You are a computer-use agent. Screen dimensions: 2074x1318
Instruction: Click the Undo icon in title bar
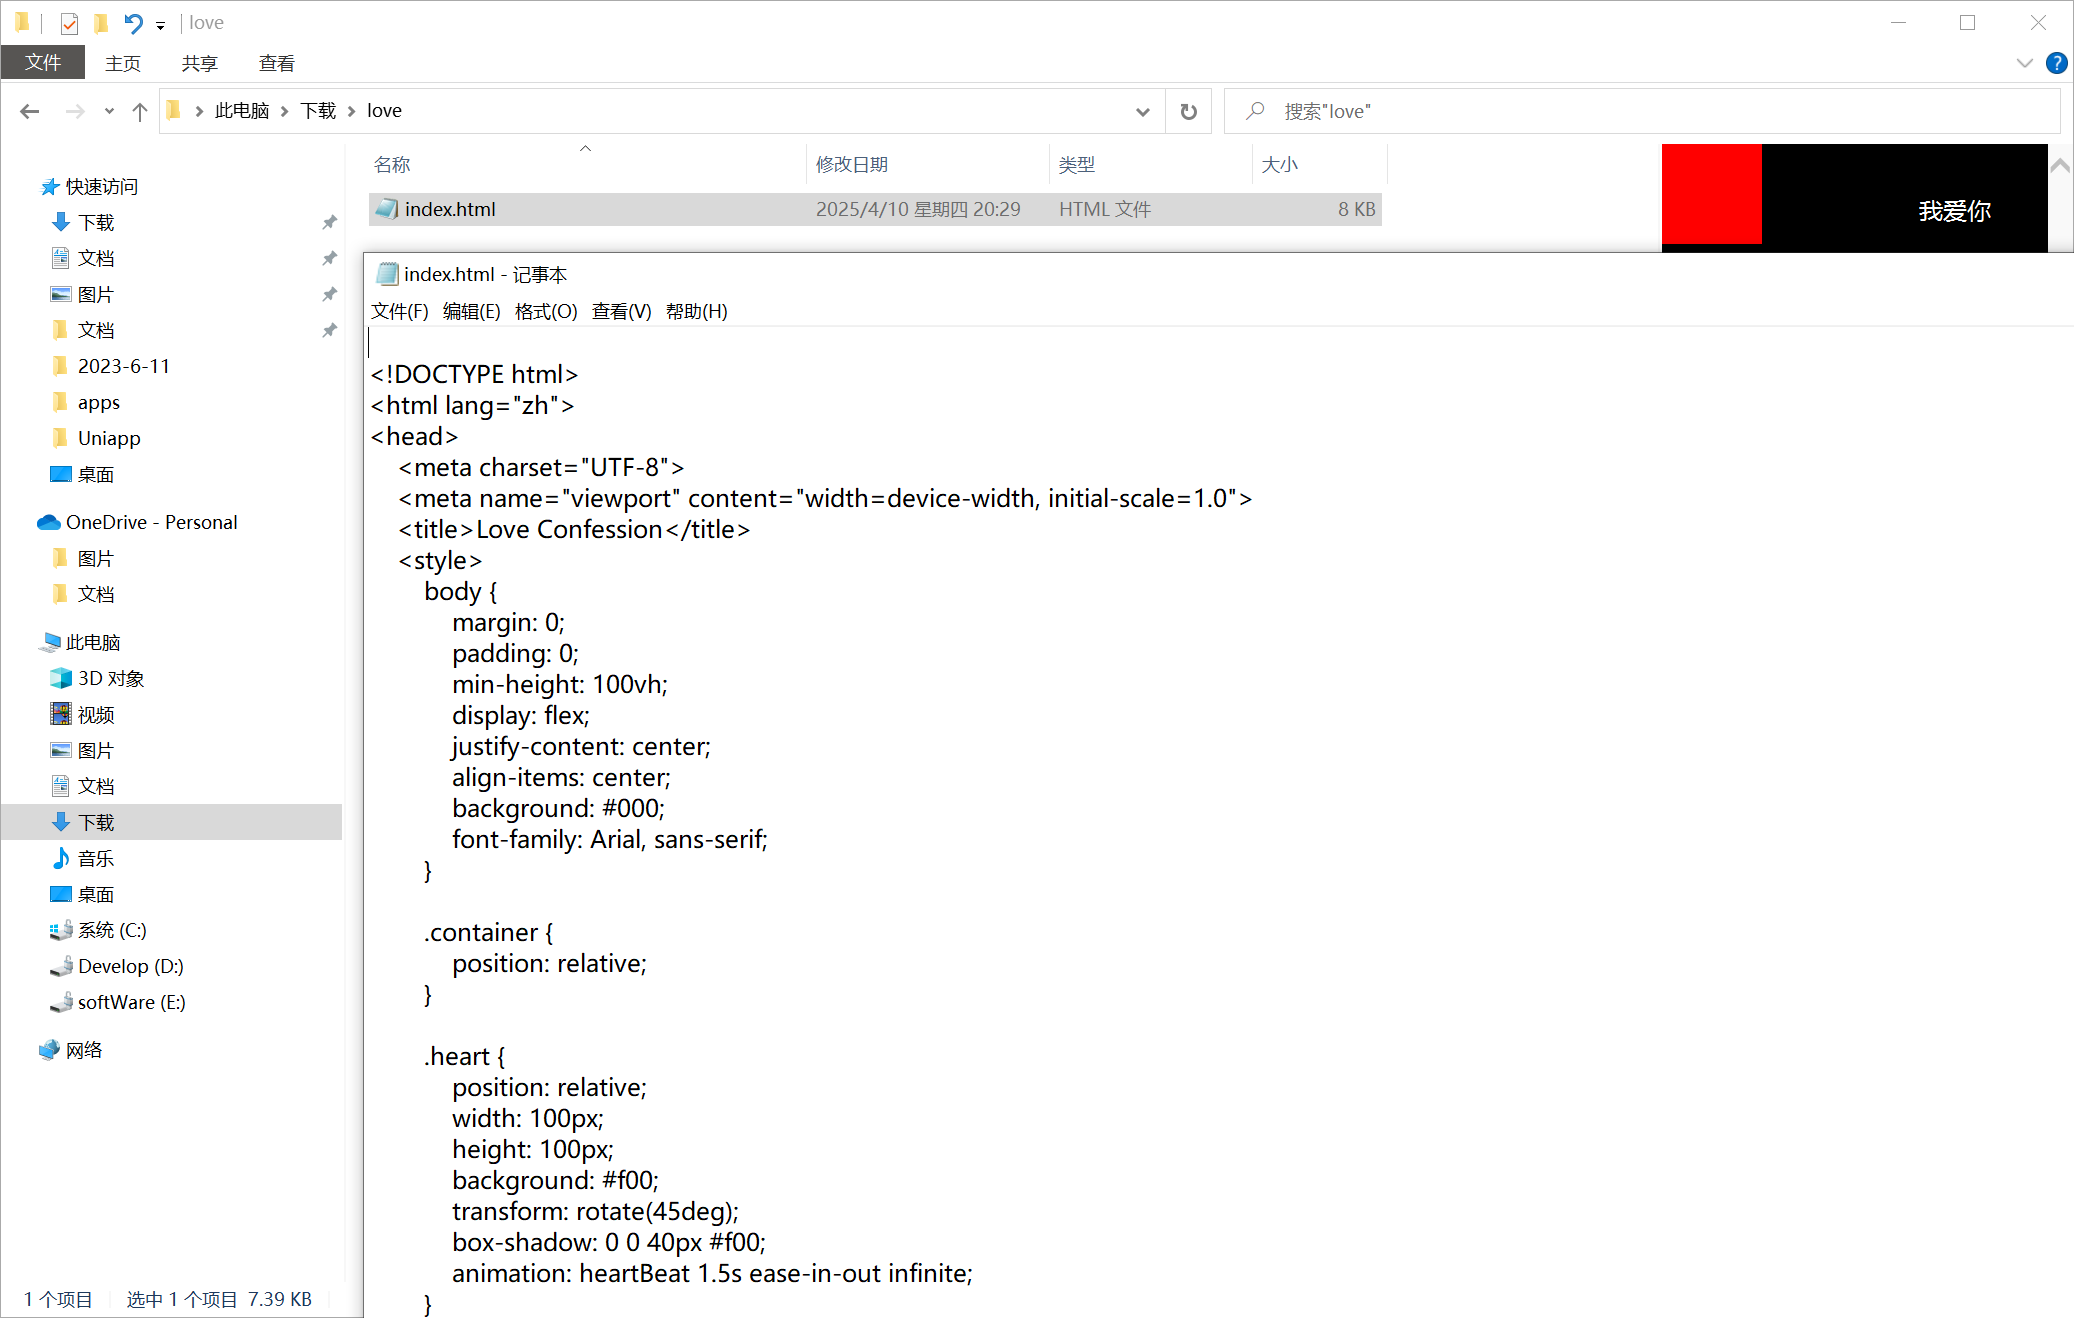click(x=133, y=22)
